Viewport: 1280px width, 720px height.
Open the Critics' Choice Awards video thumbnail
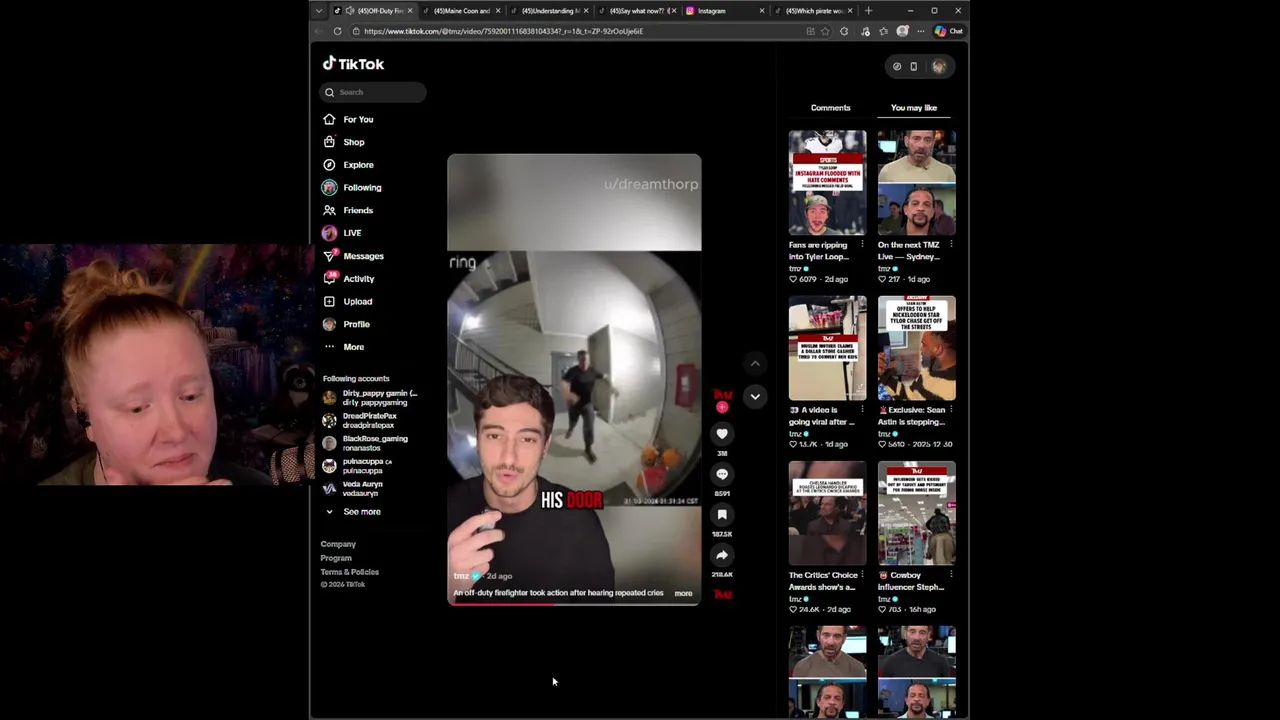pyautogui.click(x=827, y=513)
